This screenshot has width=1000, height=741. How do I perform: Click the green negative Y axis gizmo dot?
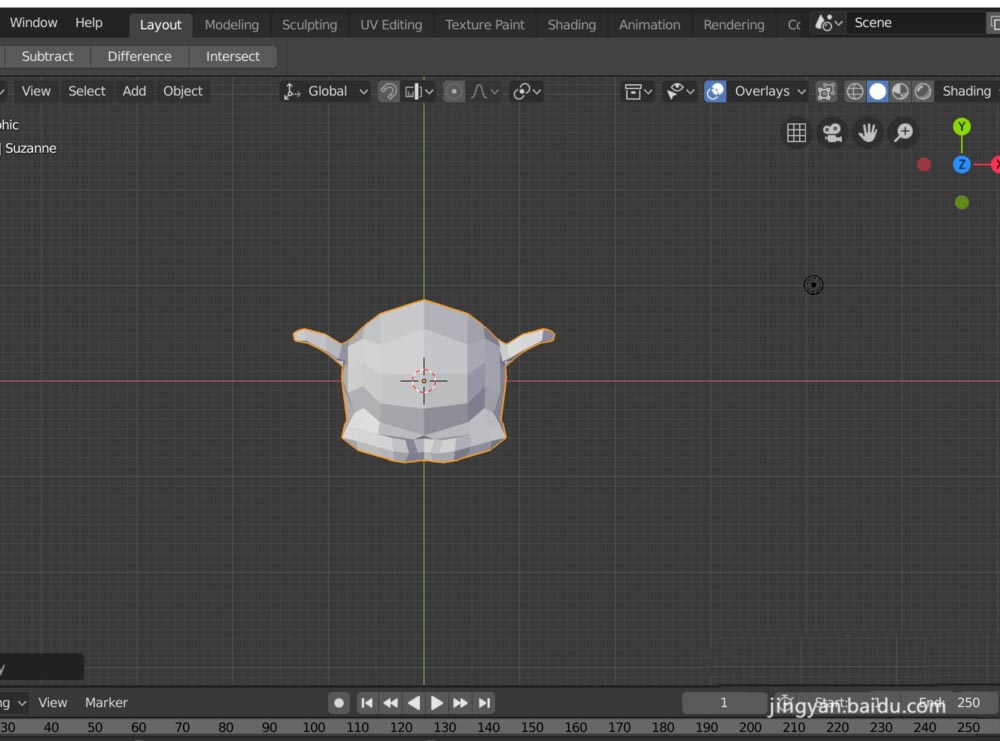(x=962, y=203)
